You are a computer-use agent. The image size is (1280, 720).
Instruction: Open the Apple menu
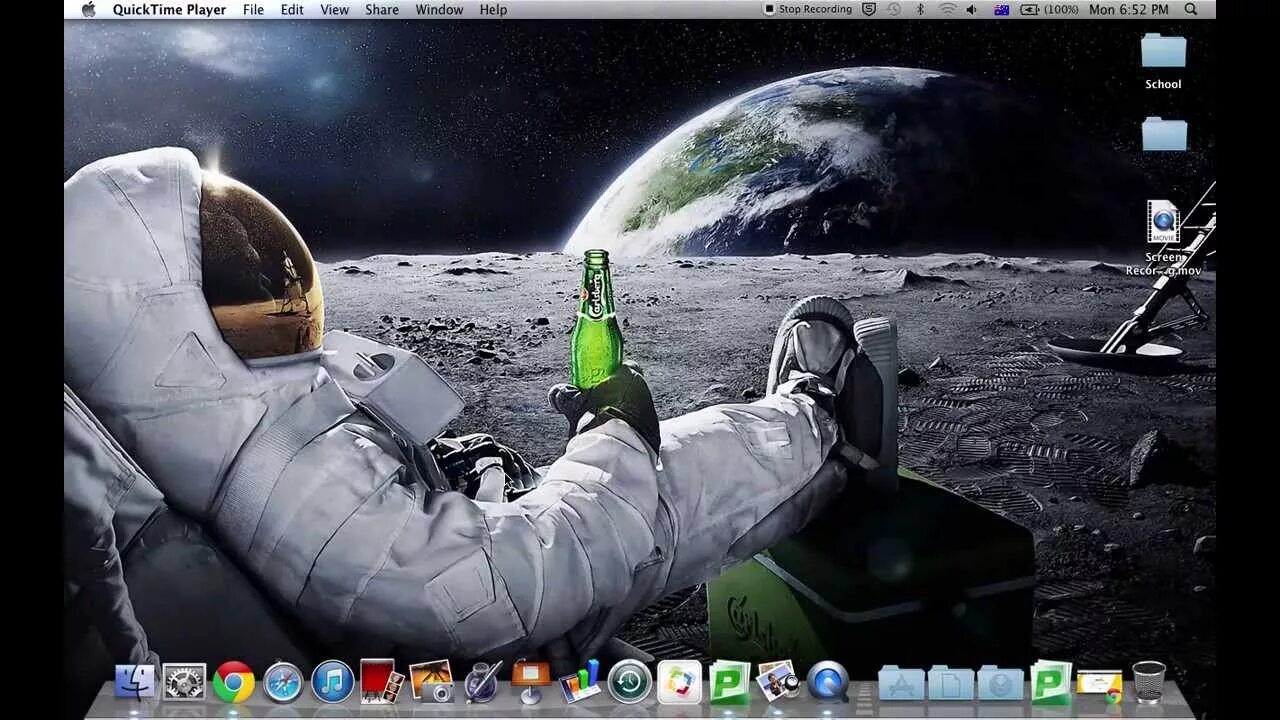click(88, 9)
